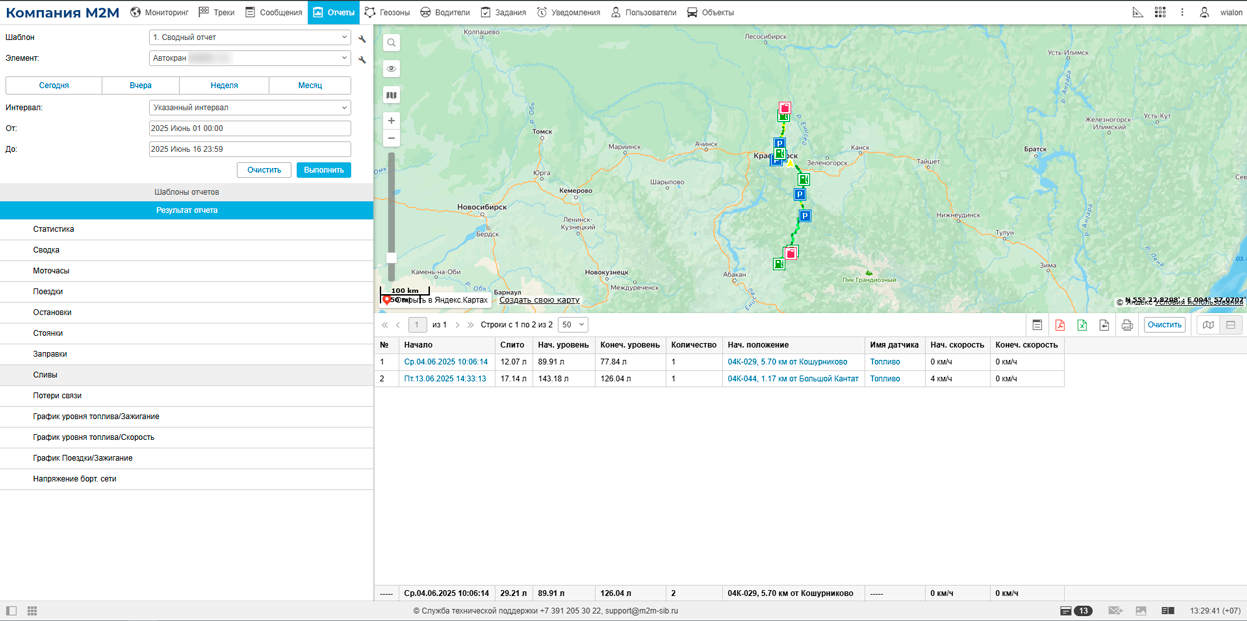Go to last page of results

click(470, 325)
